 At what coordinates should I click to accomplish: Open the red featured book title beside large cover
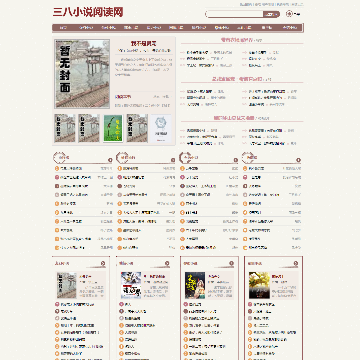144,43
